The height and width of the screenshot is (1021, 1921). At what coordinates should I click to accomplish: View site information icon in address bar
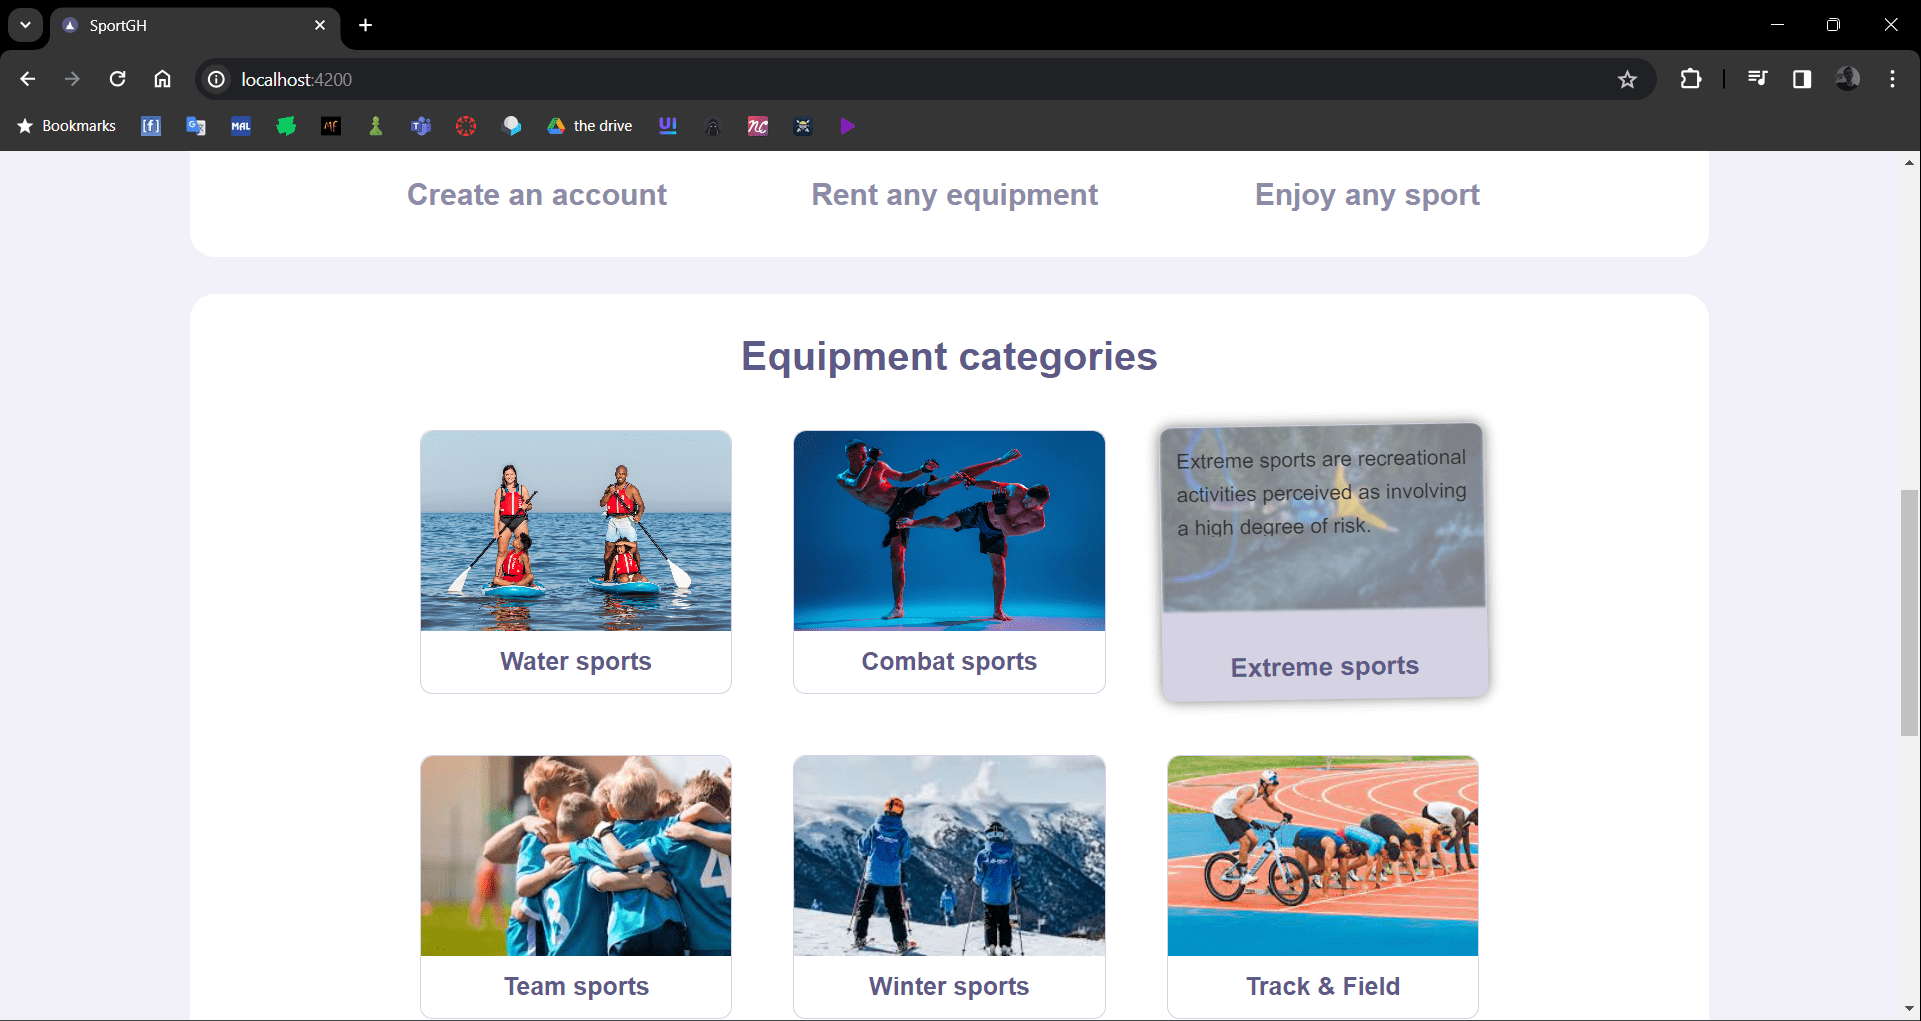click(216, 79)
